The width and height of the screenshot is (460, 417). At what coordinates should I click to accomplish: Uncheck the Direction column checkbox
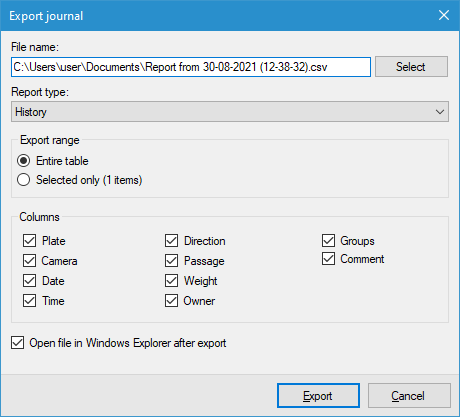coord(171,240)
